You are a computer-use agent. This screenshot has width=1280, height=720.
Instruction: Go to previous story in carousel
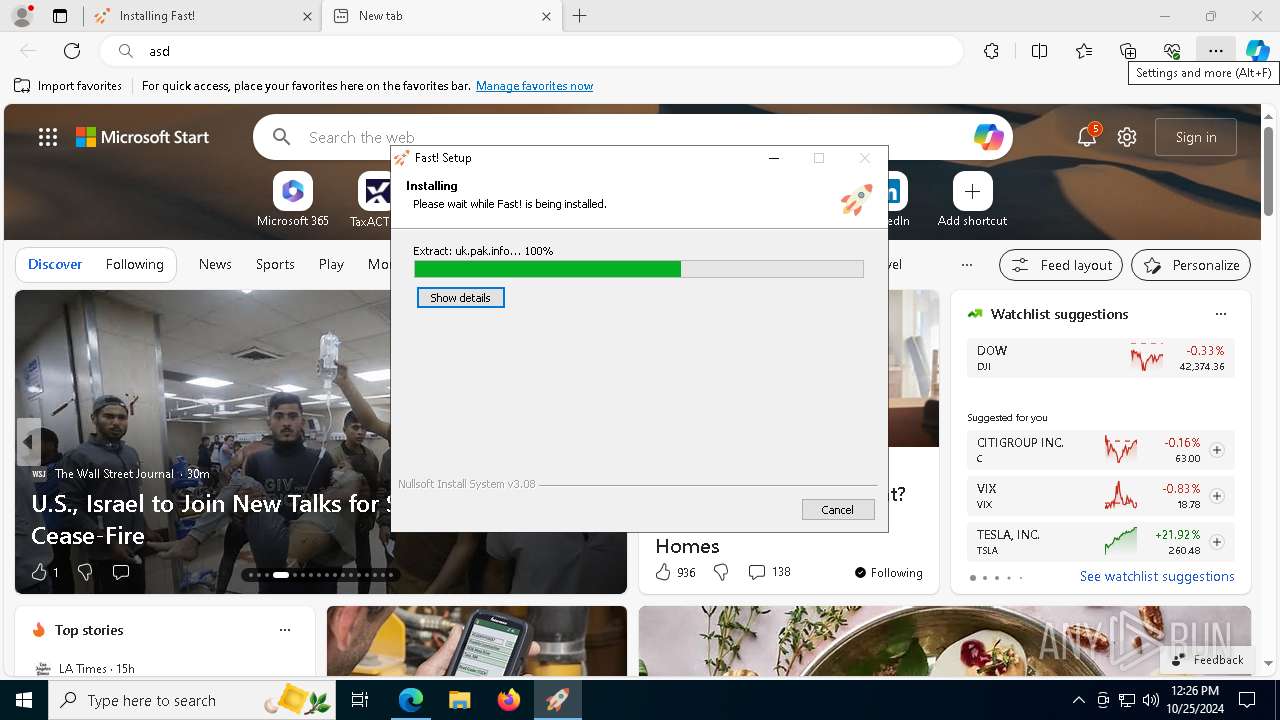tap(28, 441)
